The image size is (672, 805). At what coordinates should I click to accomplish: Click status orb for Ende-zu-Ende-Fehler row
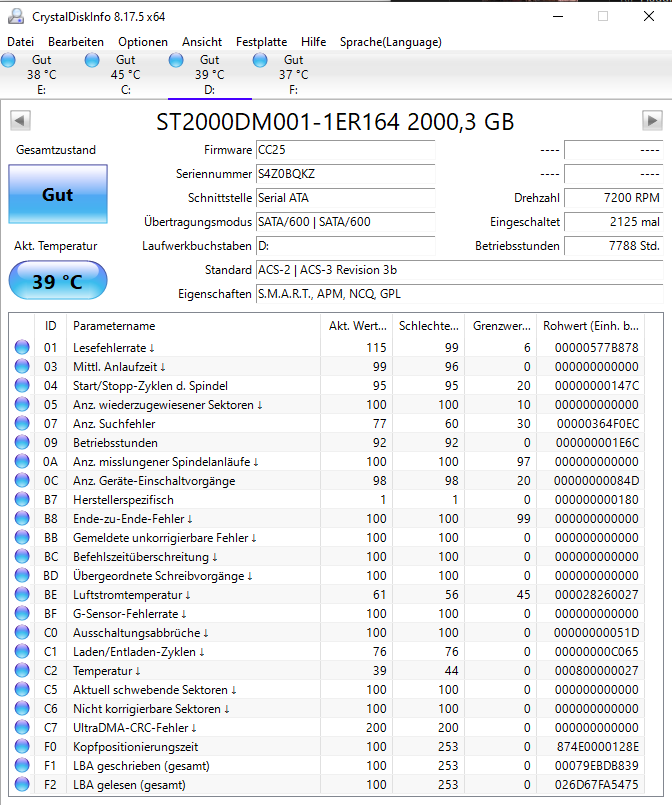(22, 519)
